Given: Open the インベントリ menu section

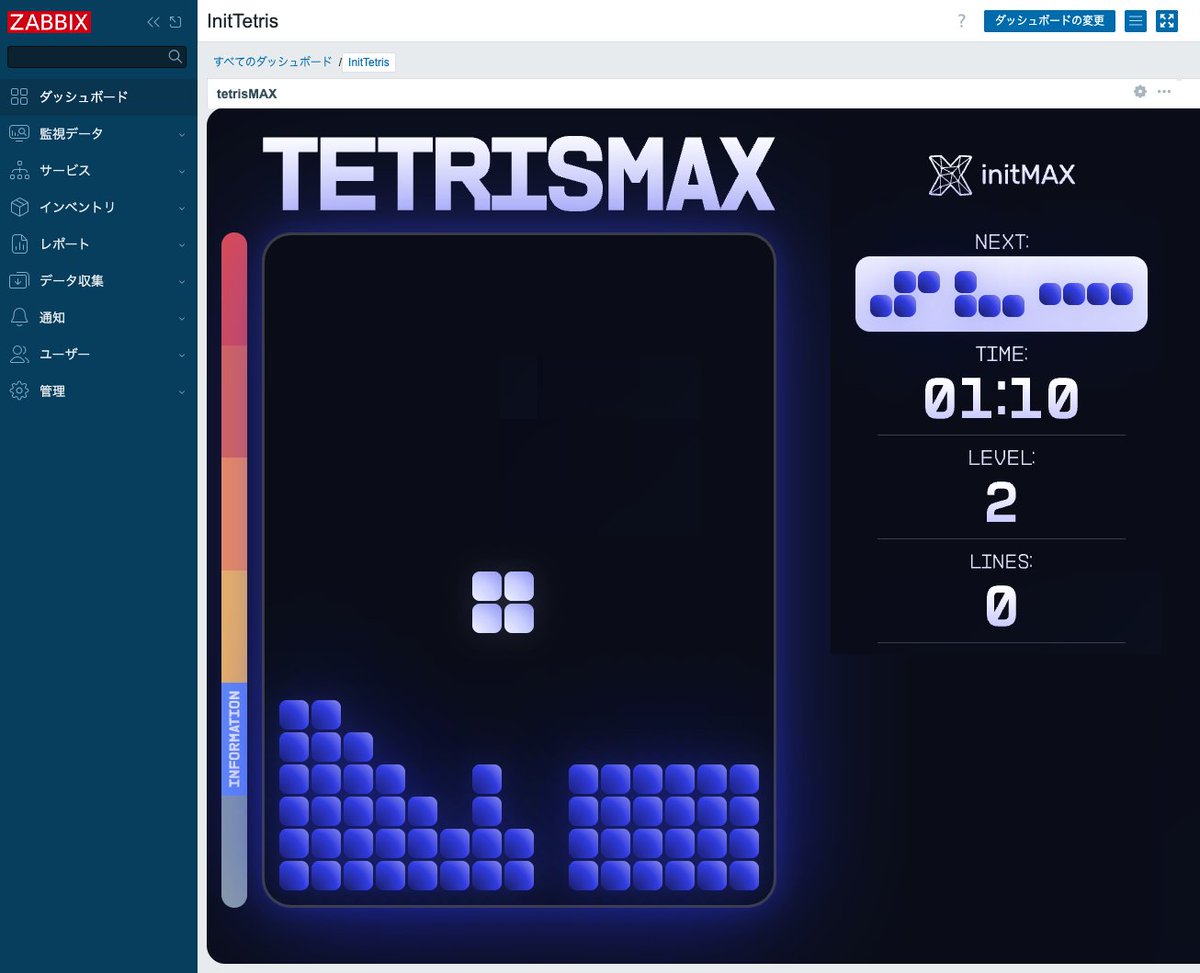Looking at the screenshot, I should point(98,208).
